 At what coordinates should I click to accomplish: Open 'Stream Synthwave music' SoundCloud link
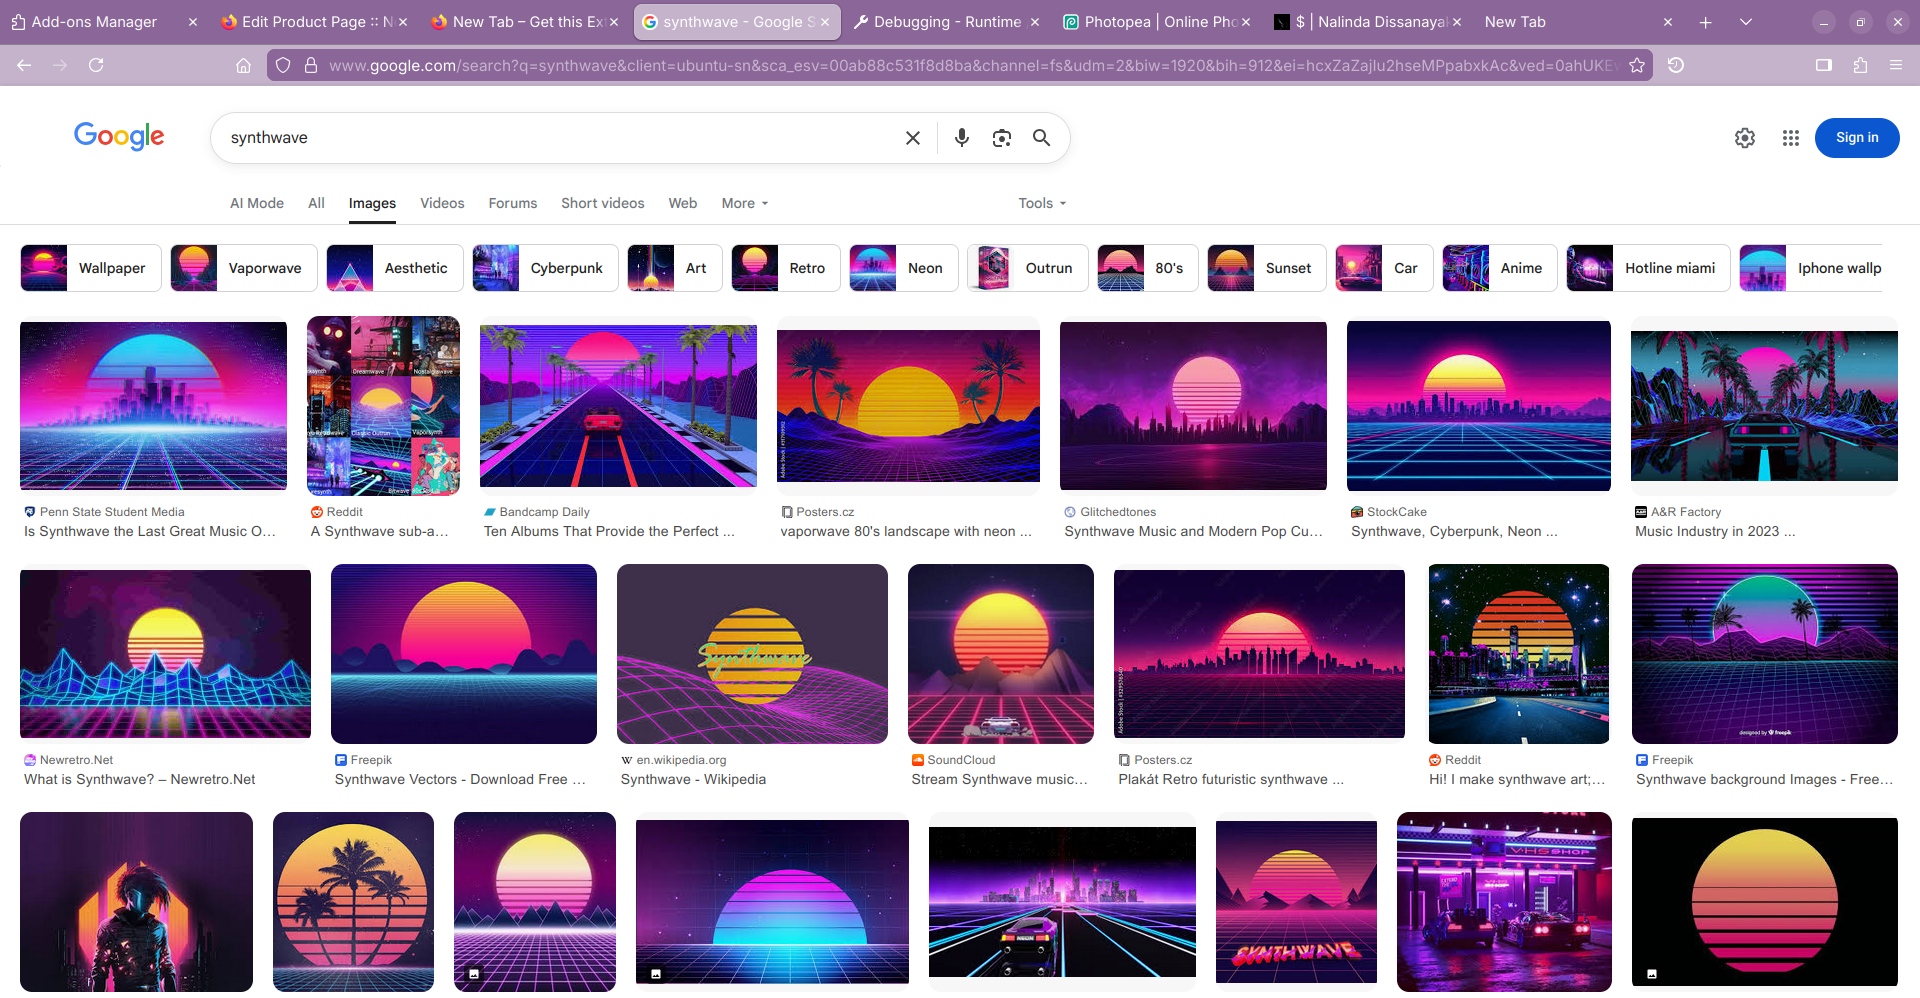tap(999, 779)
